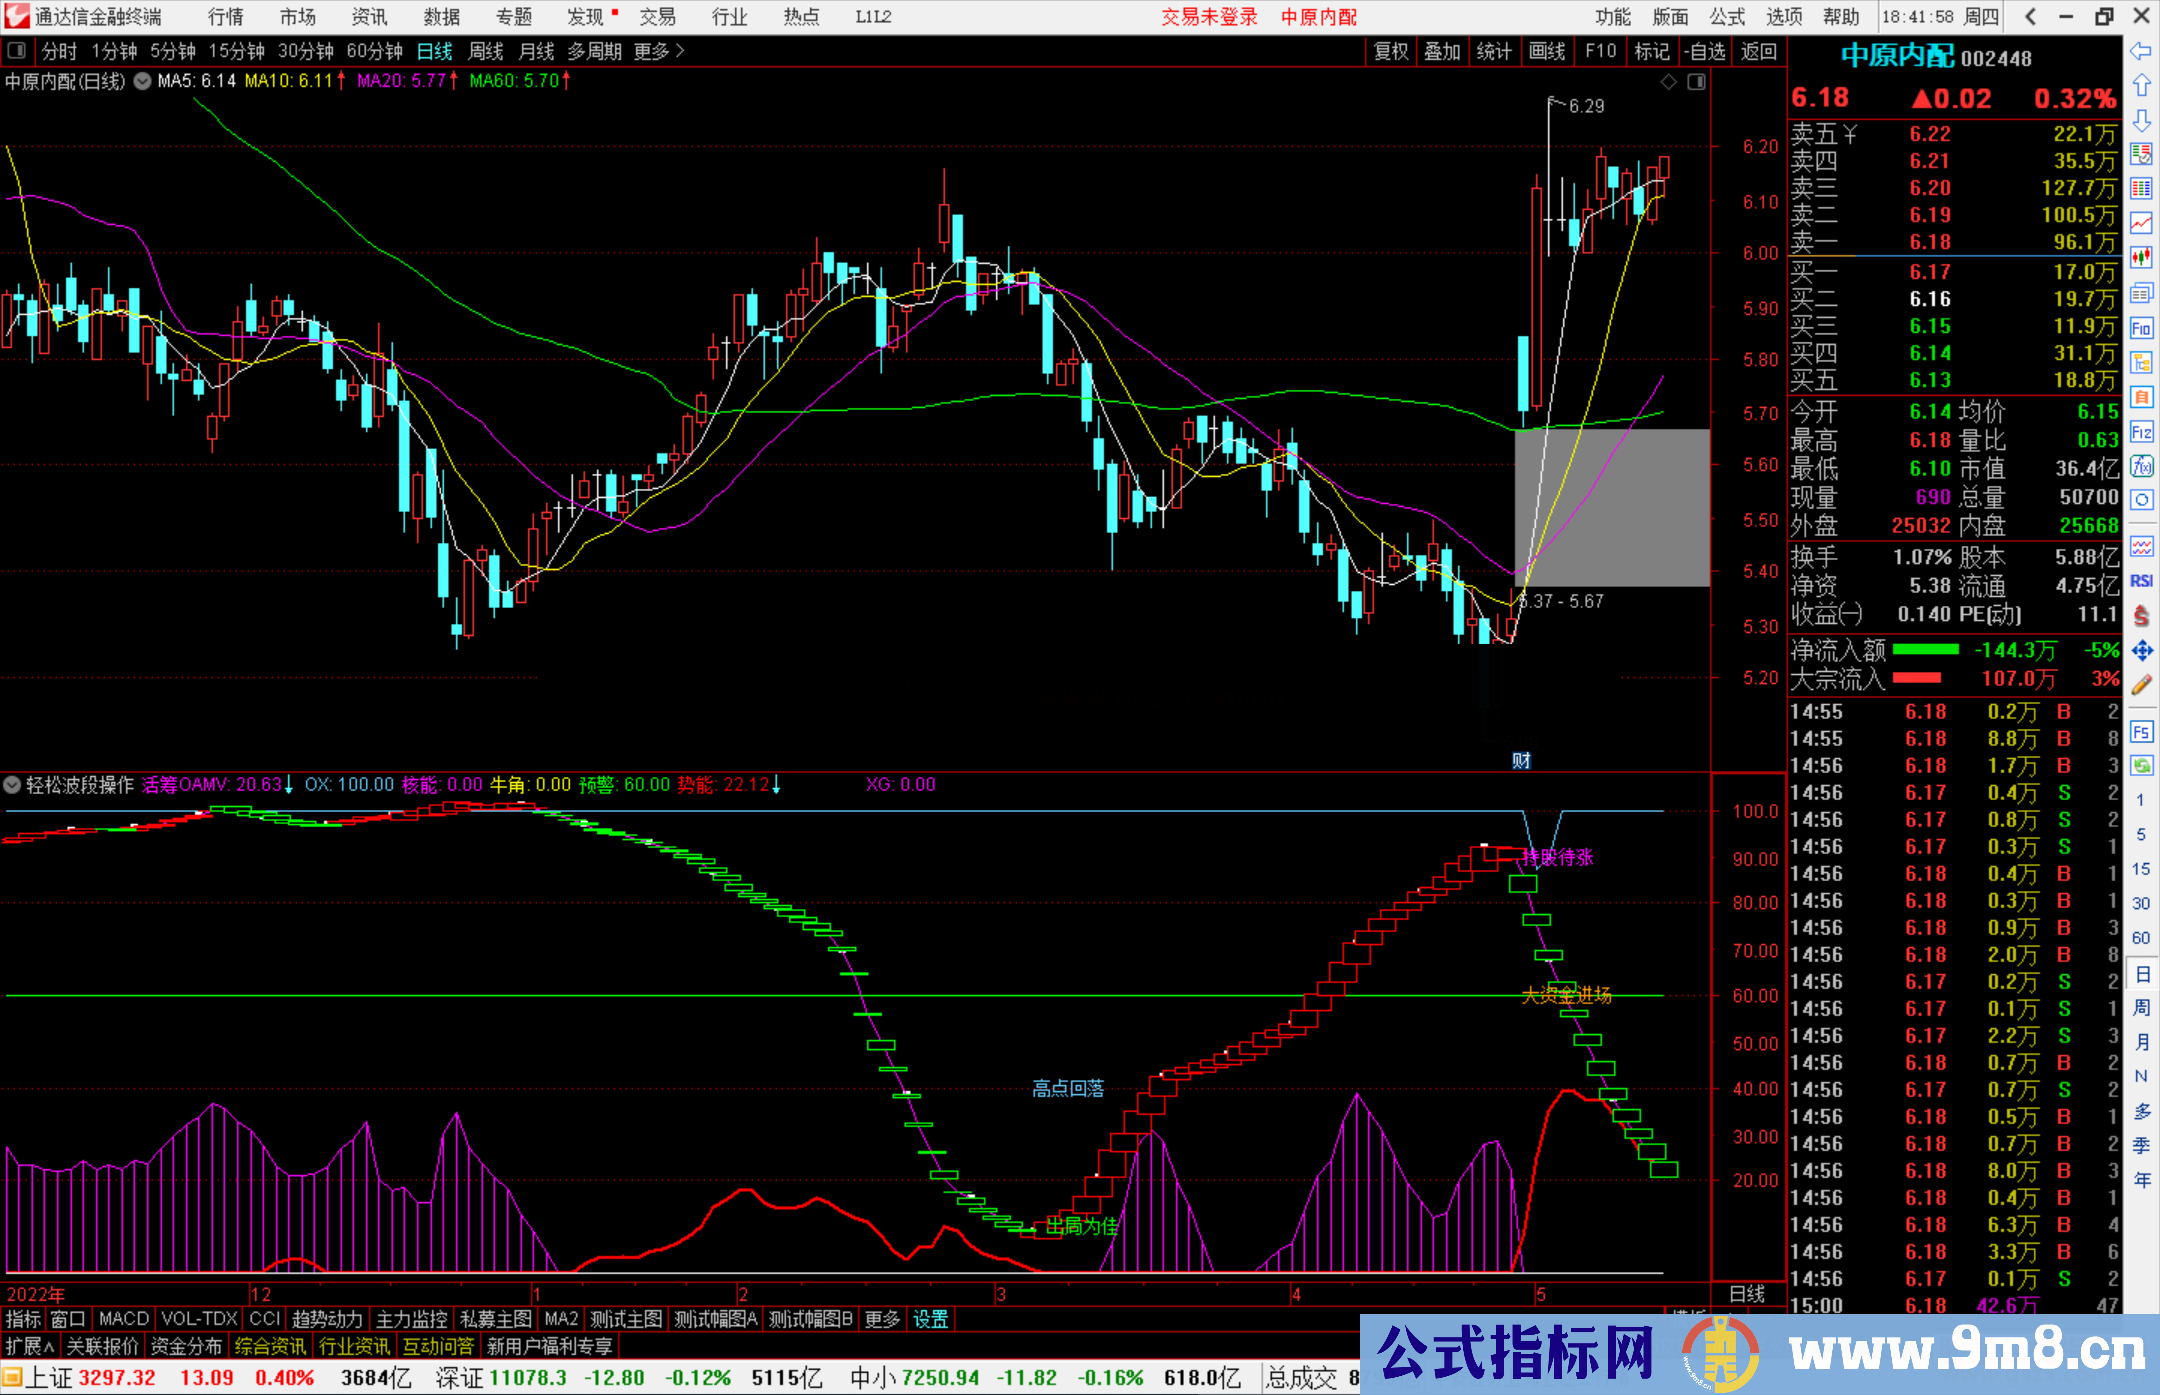The height and width of the screenshot is (1395, 2160).
Task: Click the 财 marker below the chart
Action: click(1521, 761)
